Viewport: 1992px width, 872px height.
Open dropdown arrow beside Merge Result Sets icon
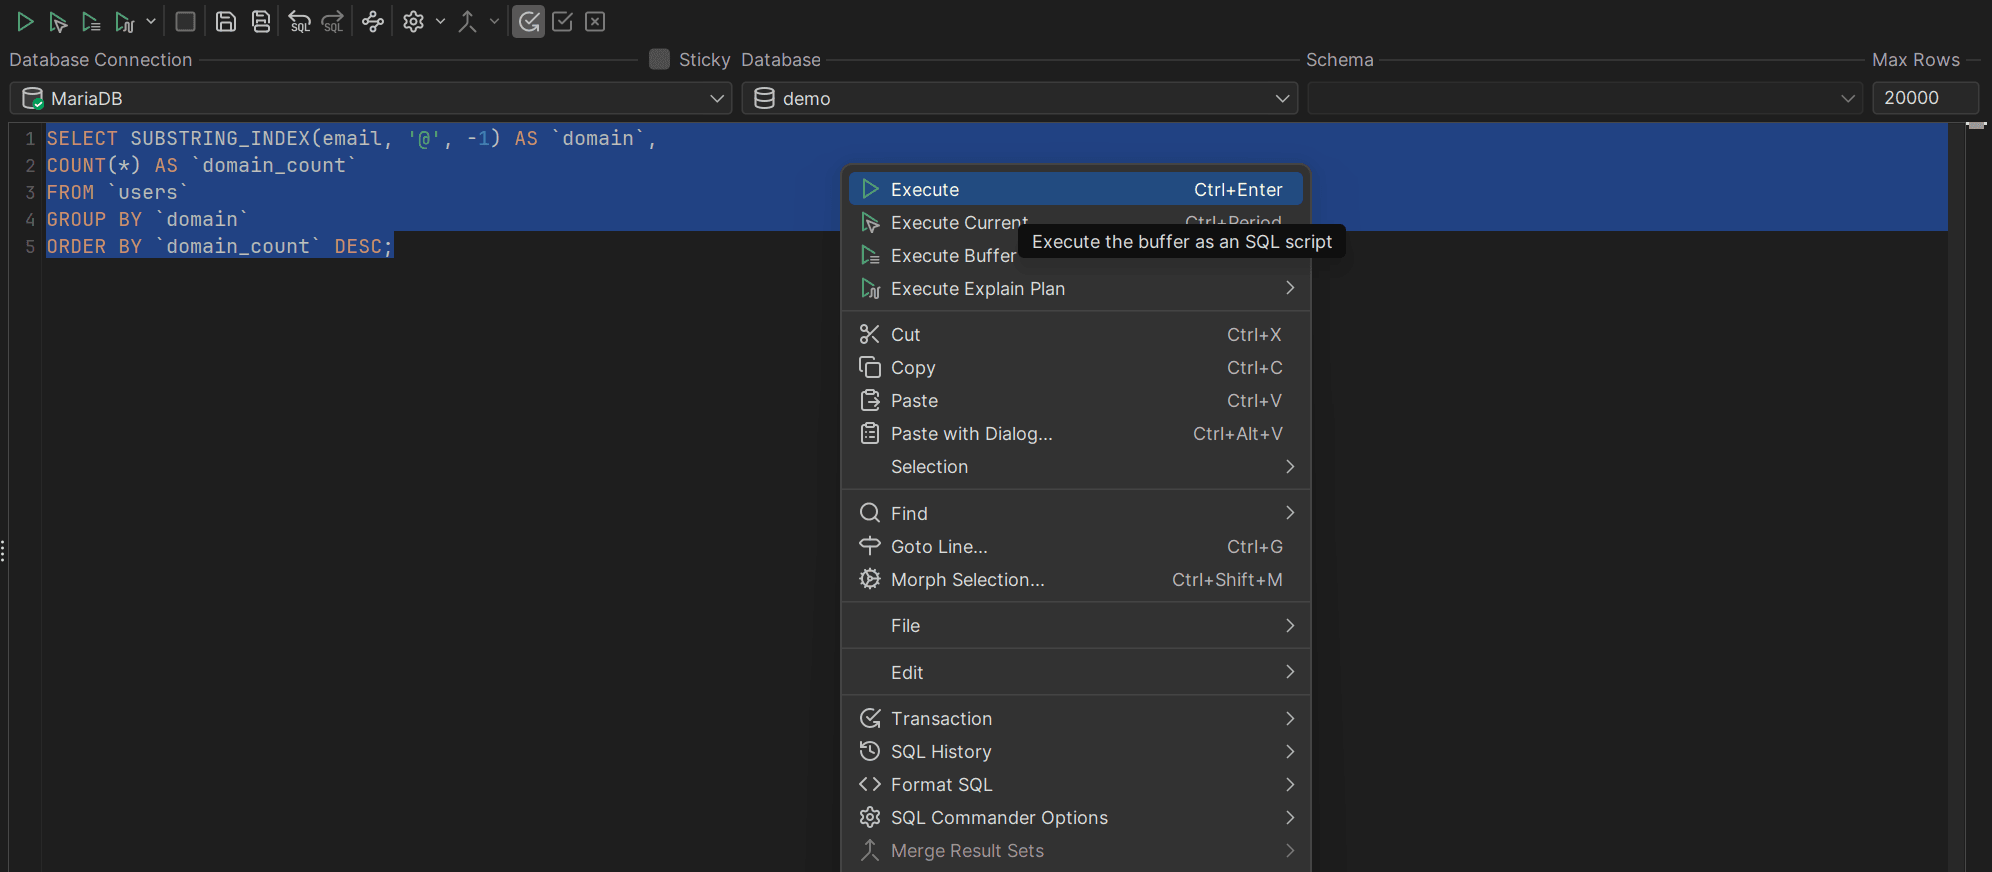pyautogui.click(x=494, y=21)
